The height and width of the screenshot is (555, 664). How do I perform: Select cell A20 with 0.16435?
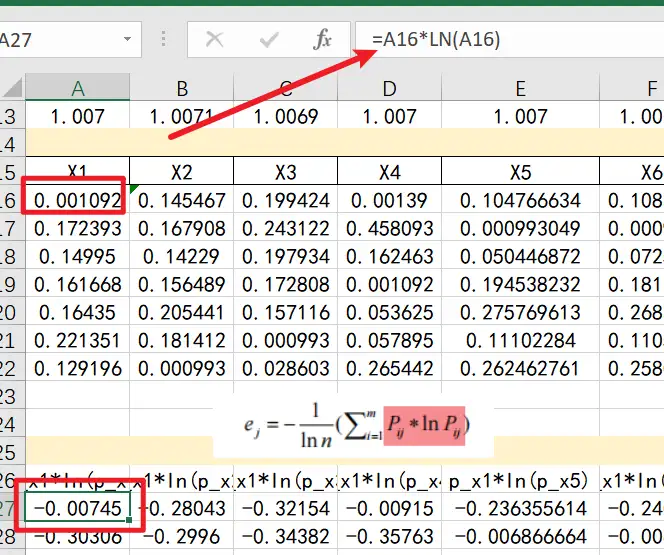[x=77, y=312]
